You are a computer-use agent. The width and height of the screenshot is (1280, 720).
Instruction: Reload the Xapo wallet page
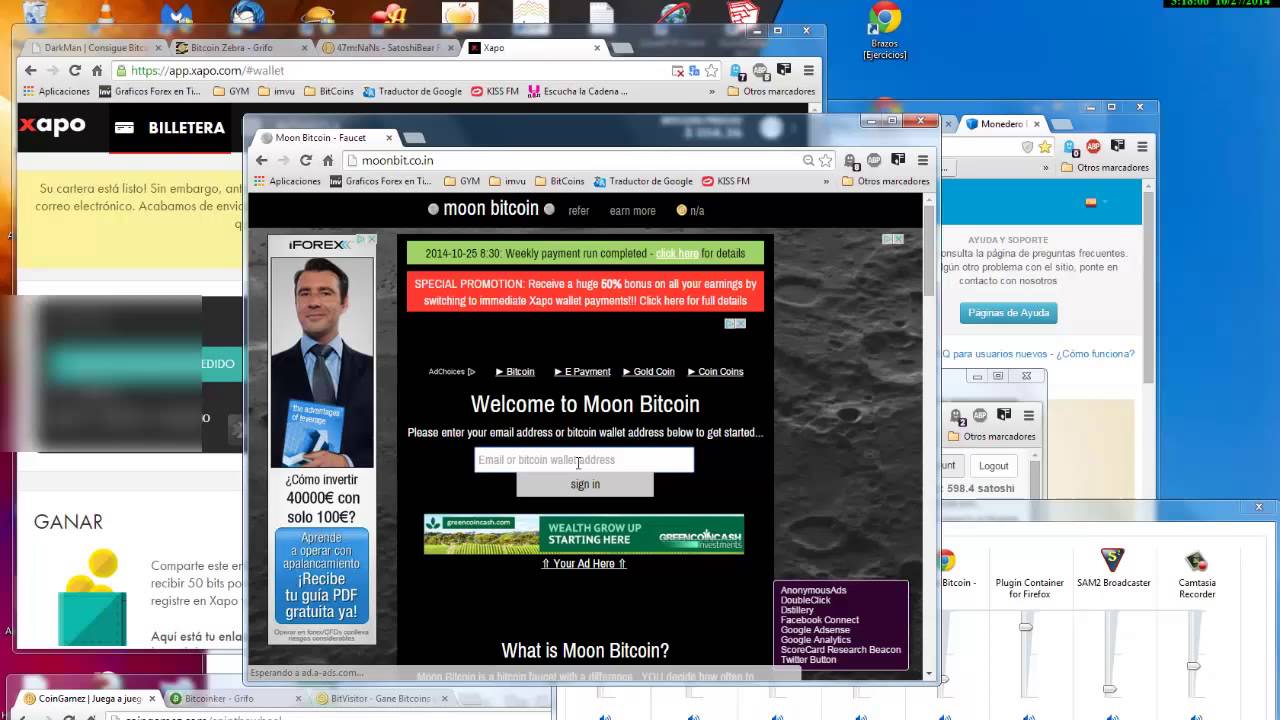coord(75,71)
